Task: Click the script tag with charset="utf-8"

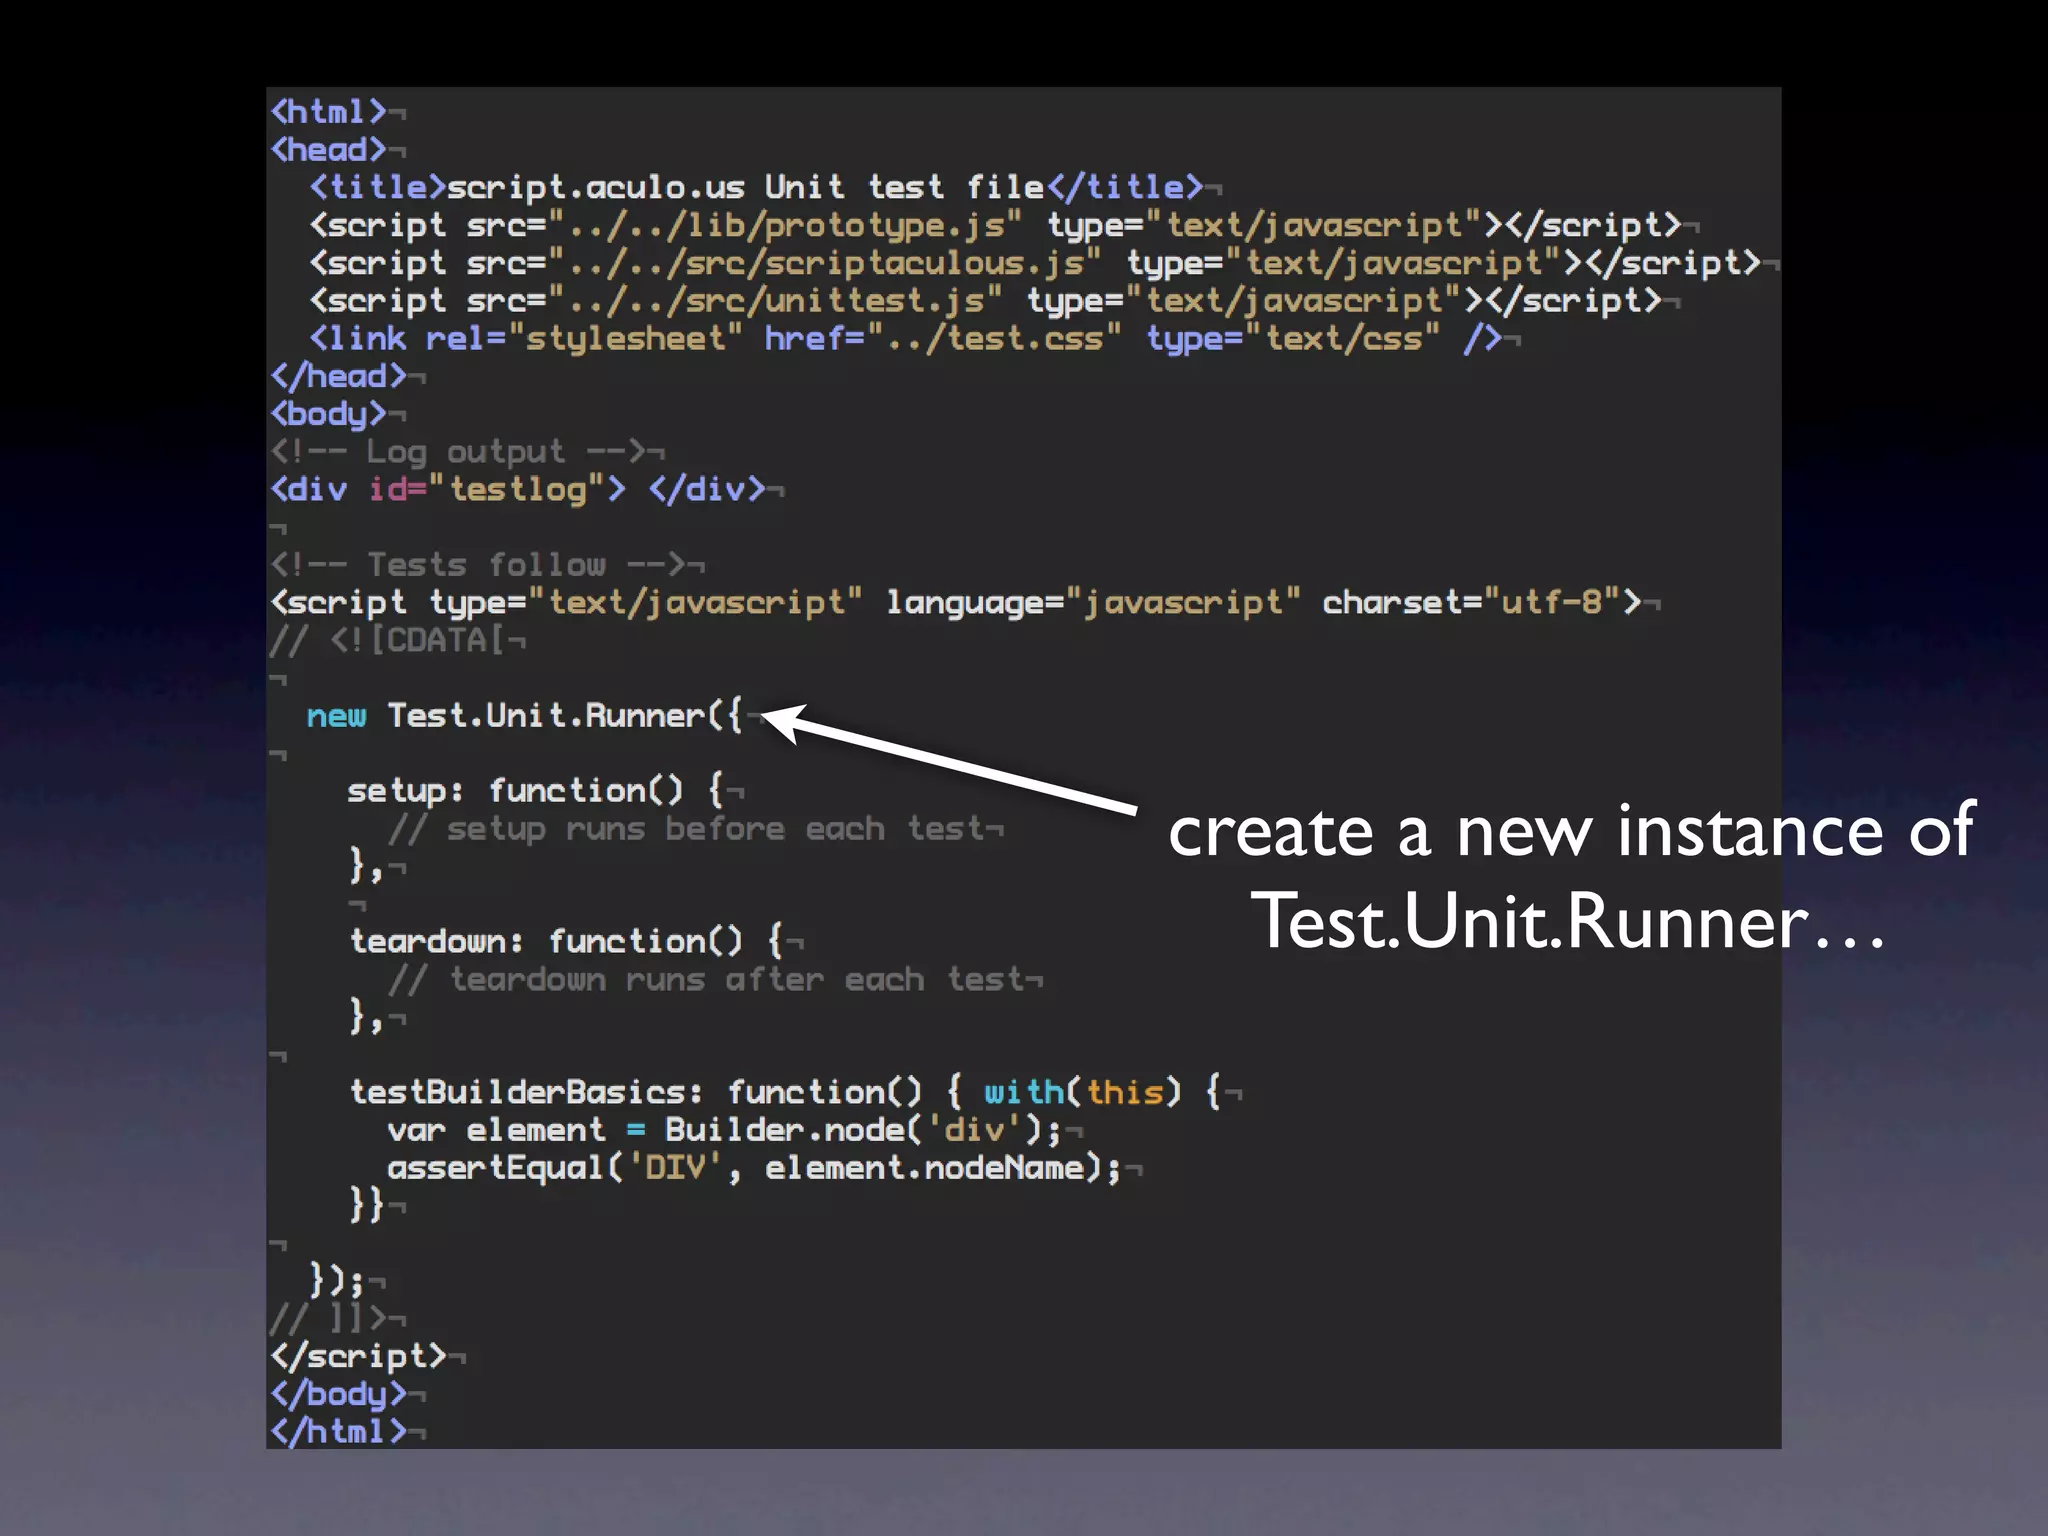Action: point(956,602)
